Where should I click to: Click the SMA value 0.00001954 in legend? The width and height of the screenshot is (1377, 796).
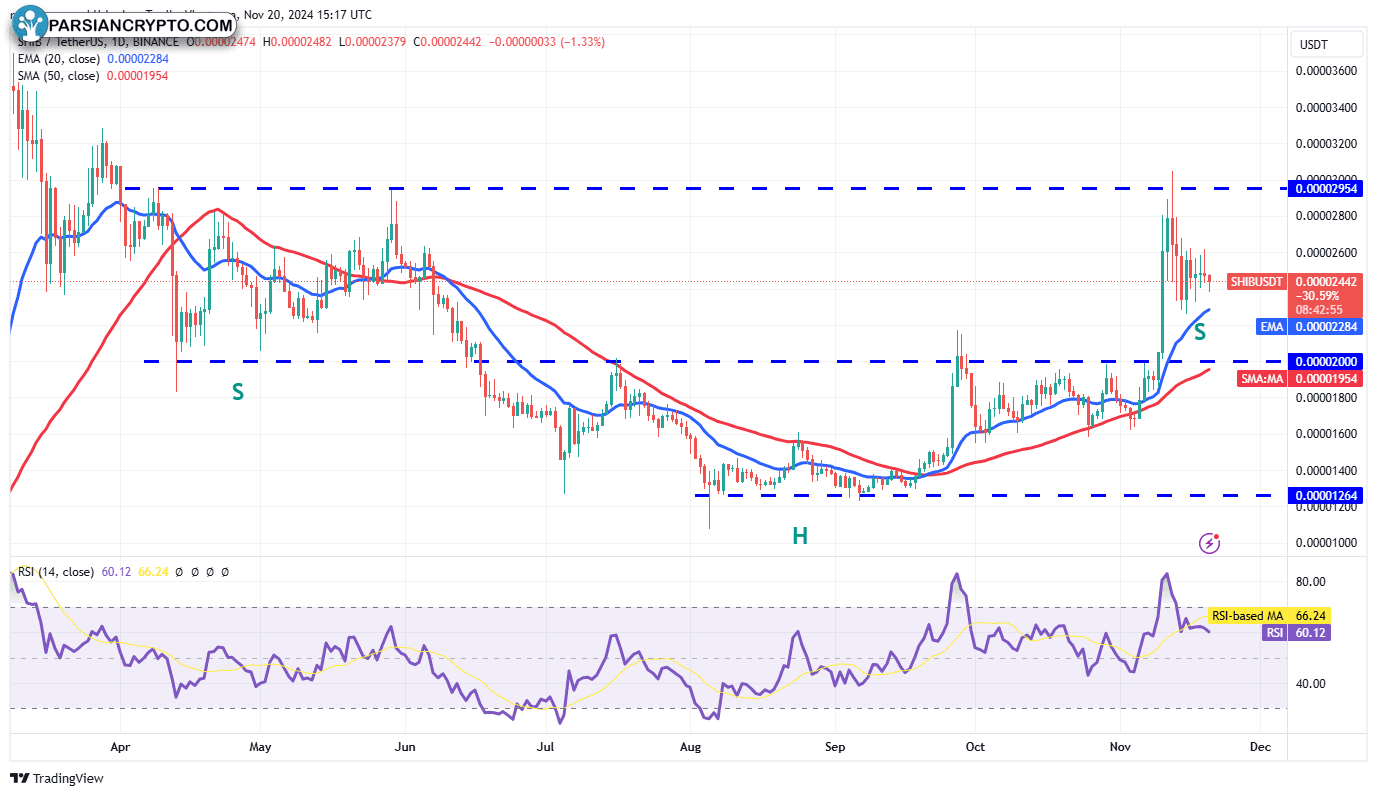point(137,76)
